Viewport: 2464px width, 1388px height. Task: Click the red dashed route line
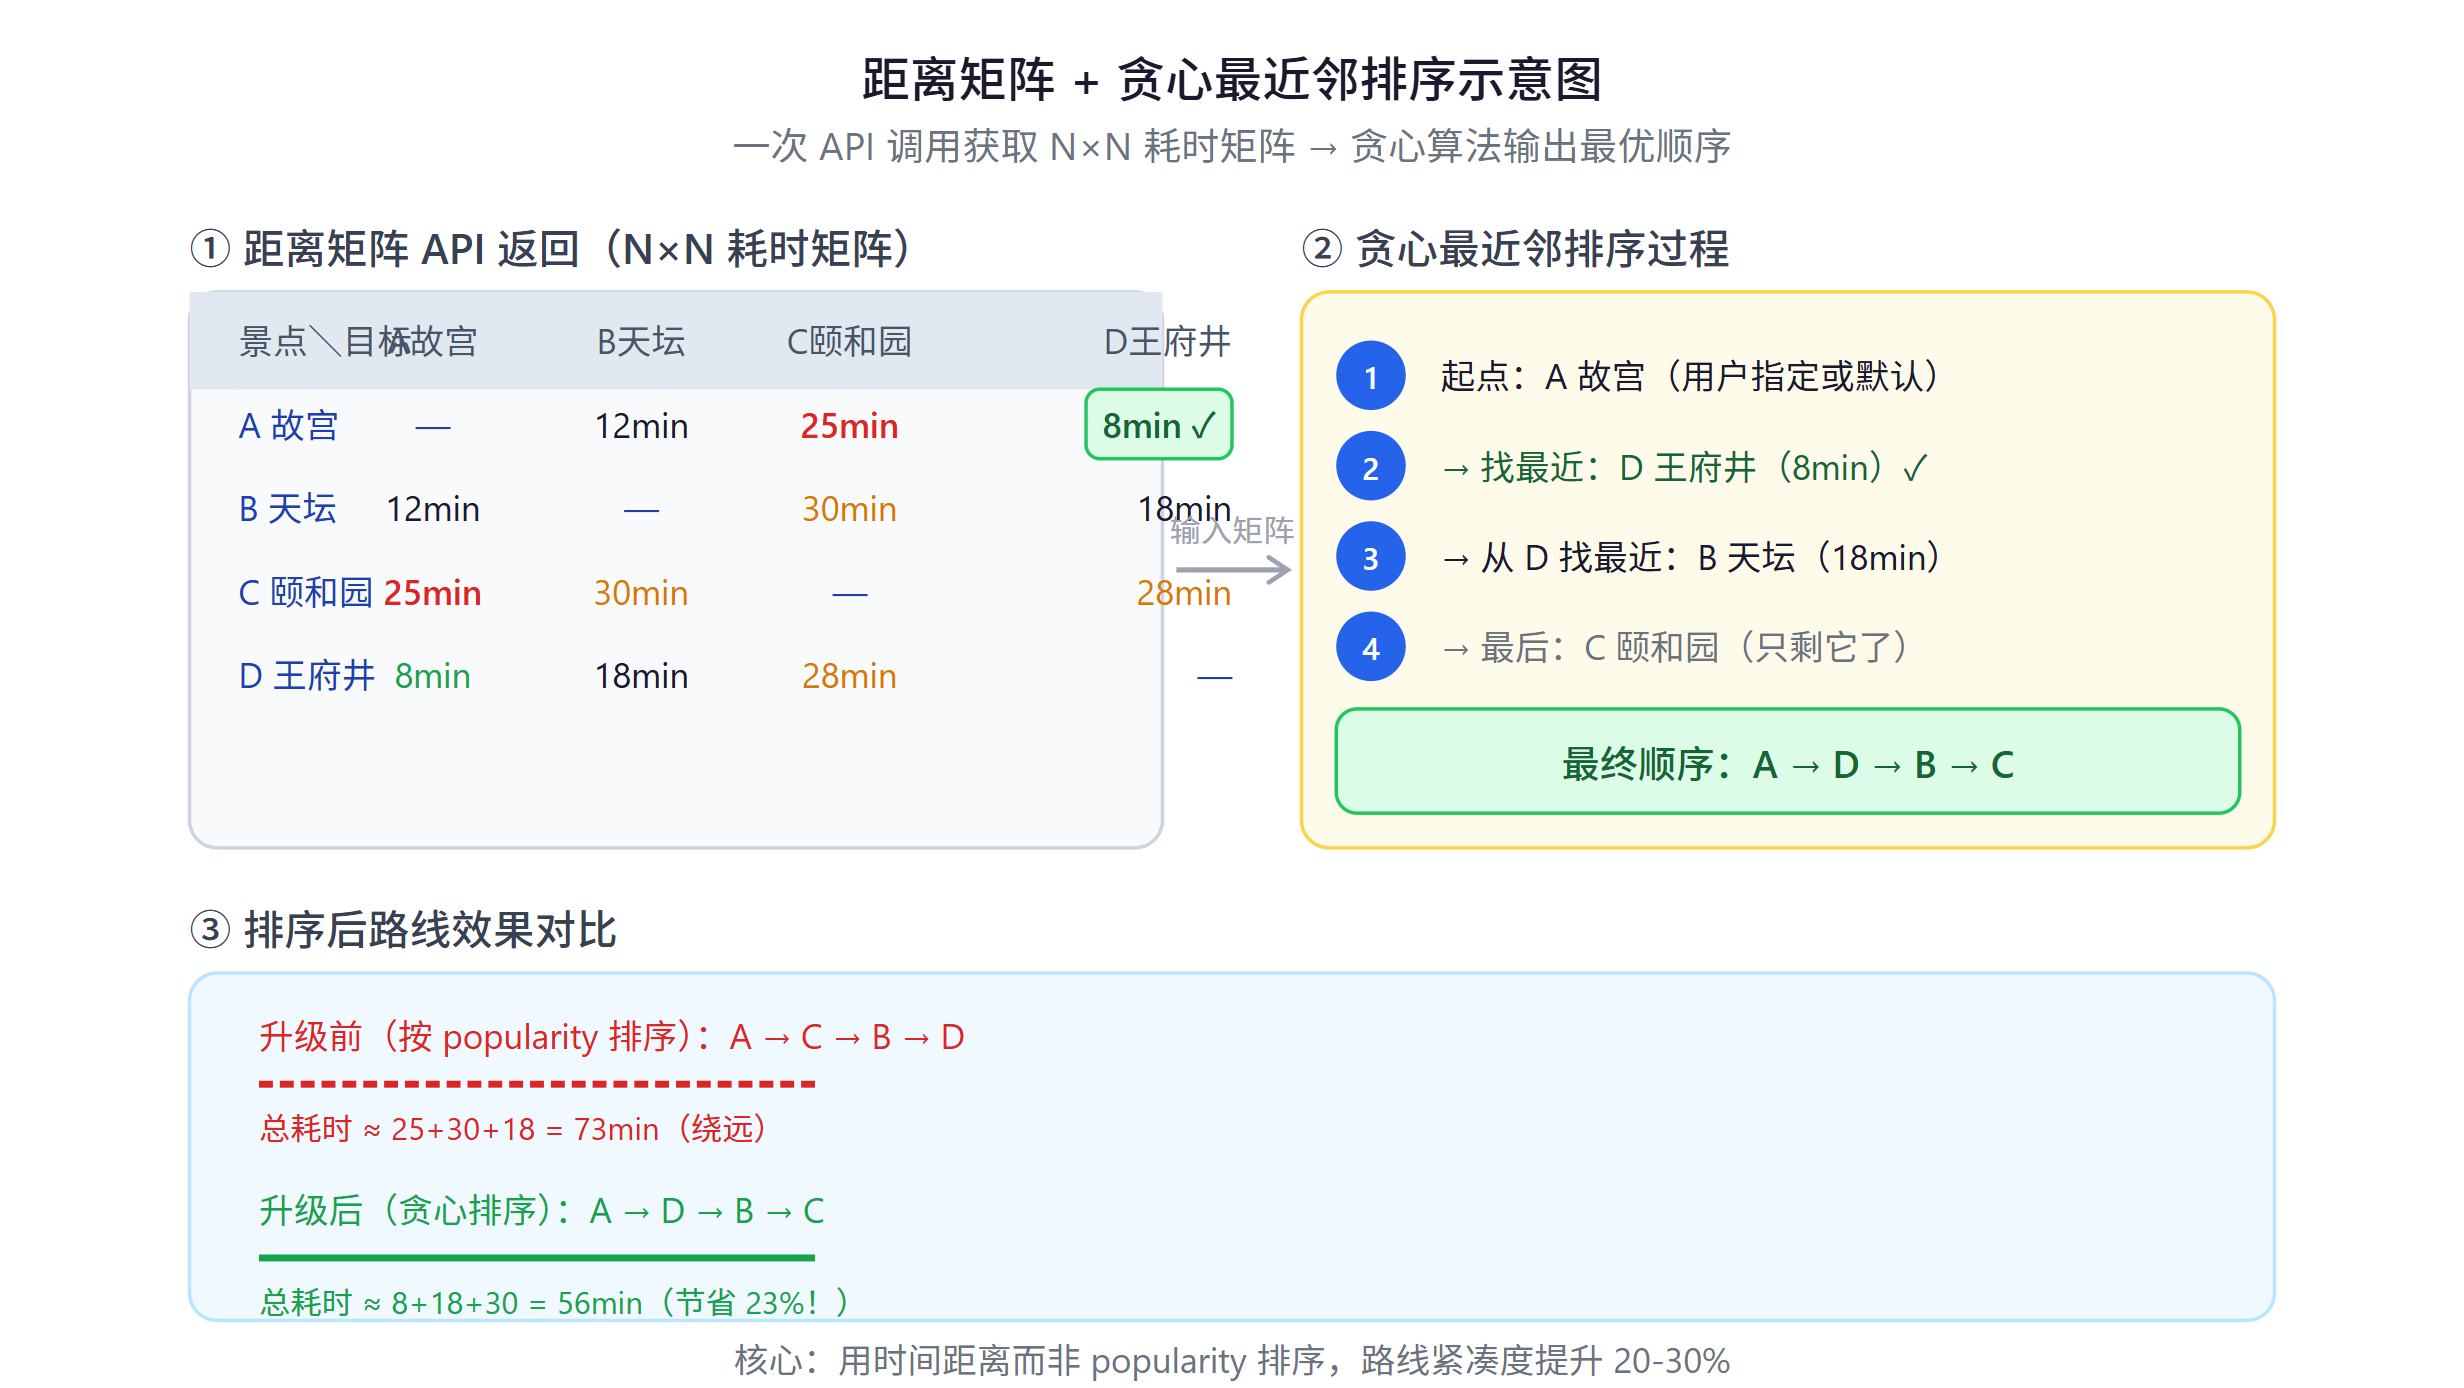[537, 1084]
